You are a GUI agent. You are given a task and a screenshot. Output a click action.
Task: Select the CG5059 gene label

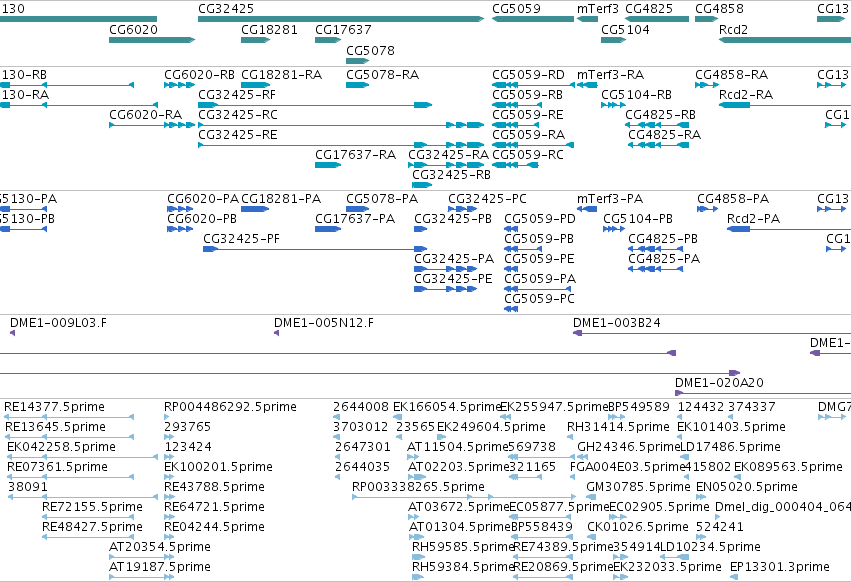click(516, 9)
